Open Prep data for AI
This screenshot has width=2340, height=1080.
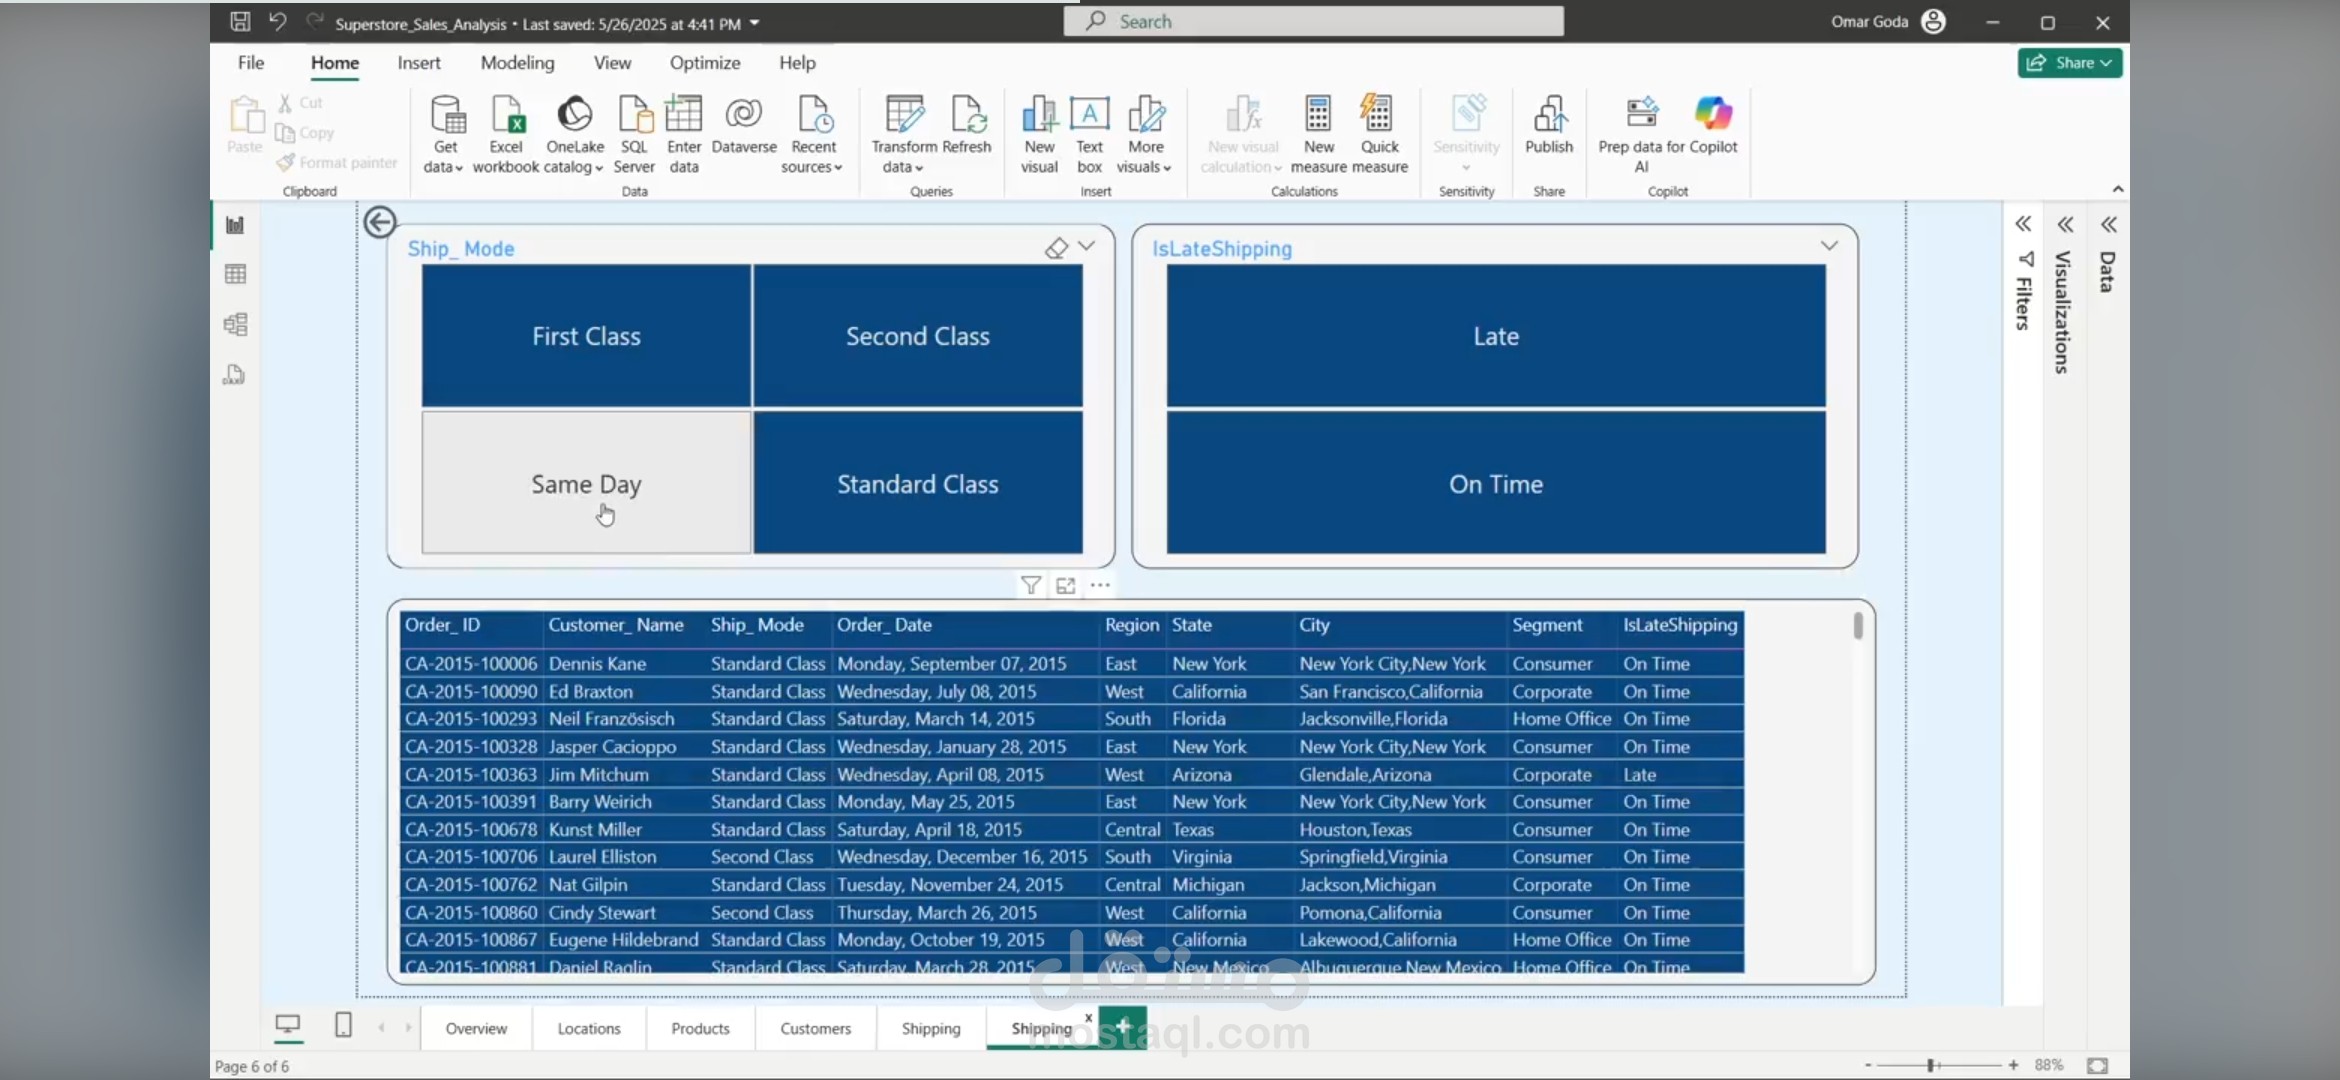pos(1642,134)
